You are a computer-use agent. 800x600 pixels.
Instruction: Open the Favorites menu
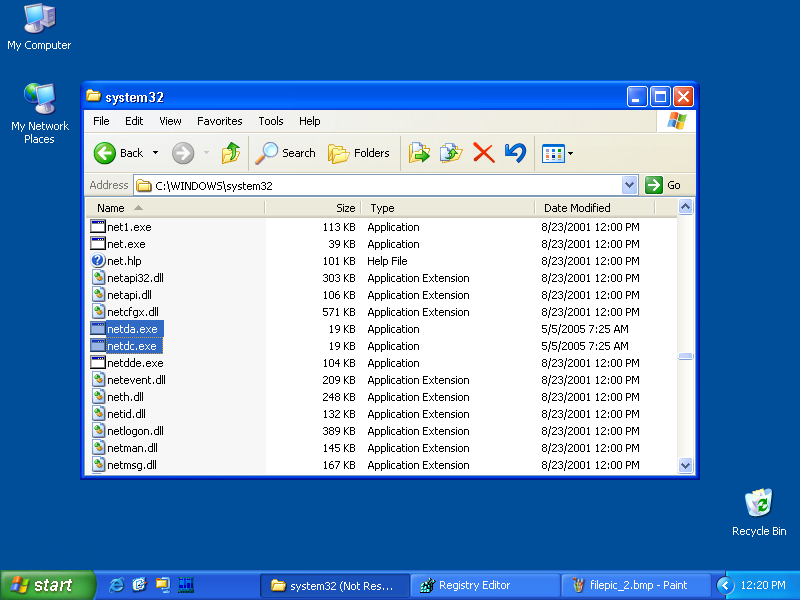(219, 121)
